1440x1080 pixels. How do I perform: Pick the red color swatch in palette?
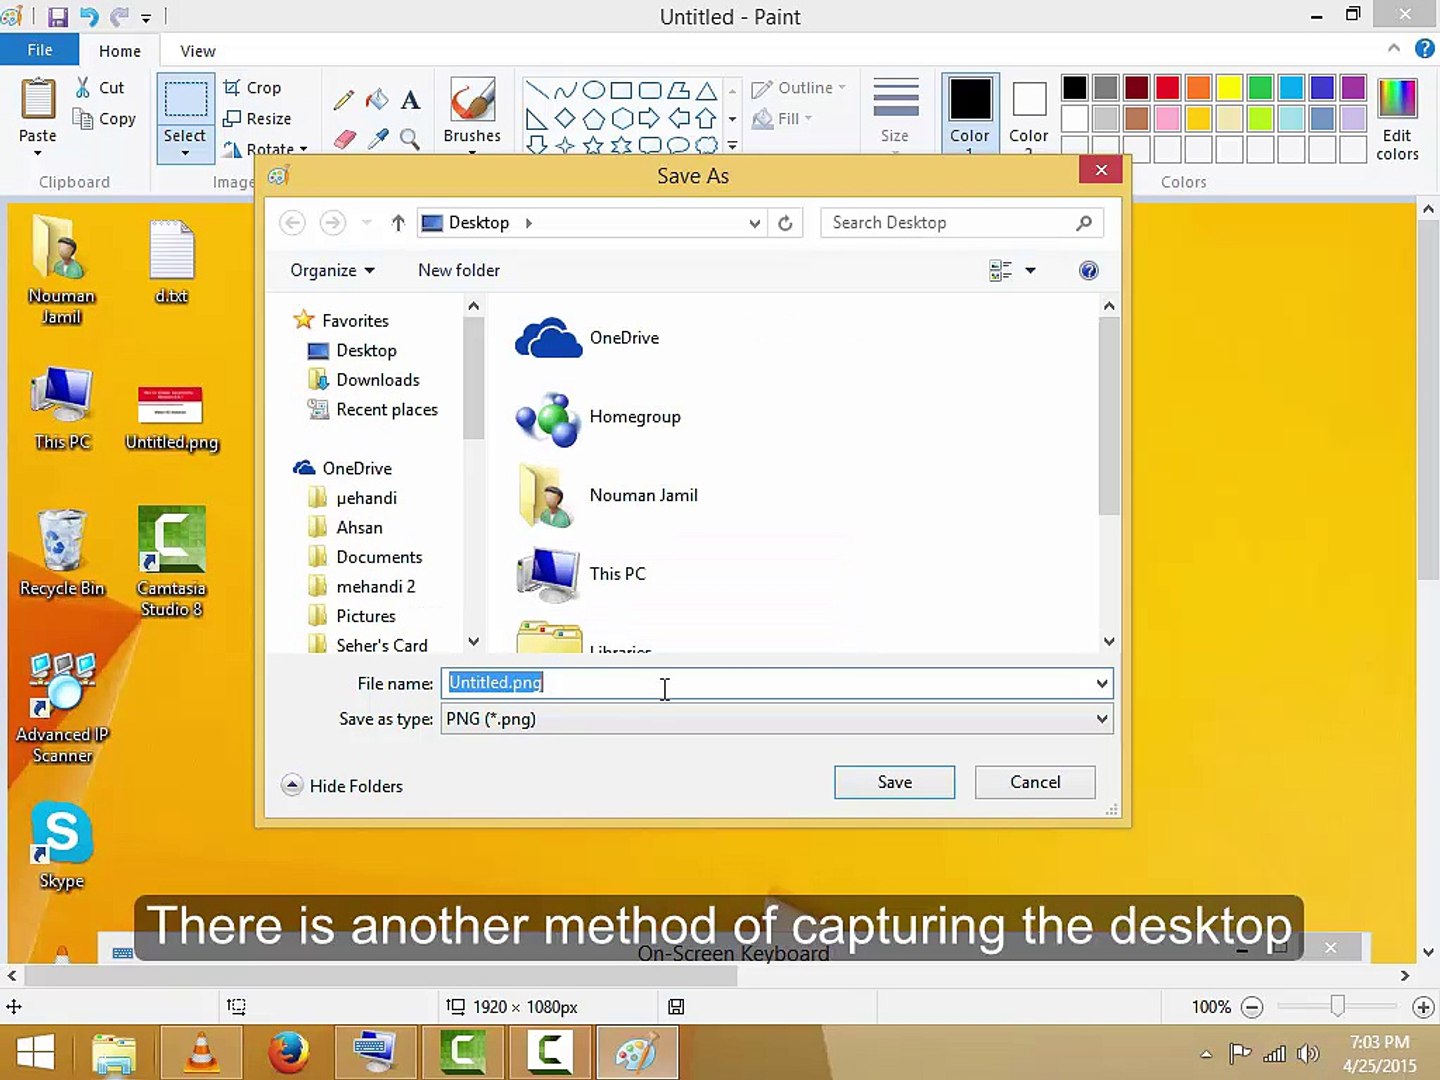click(1167, 88)
